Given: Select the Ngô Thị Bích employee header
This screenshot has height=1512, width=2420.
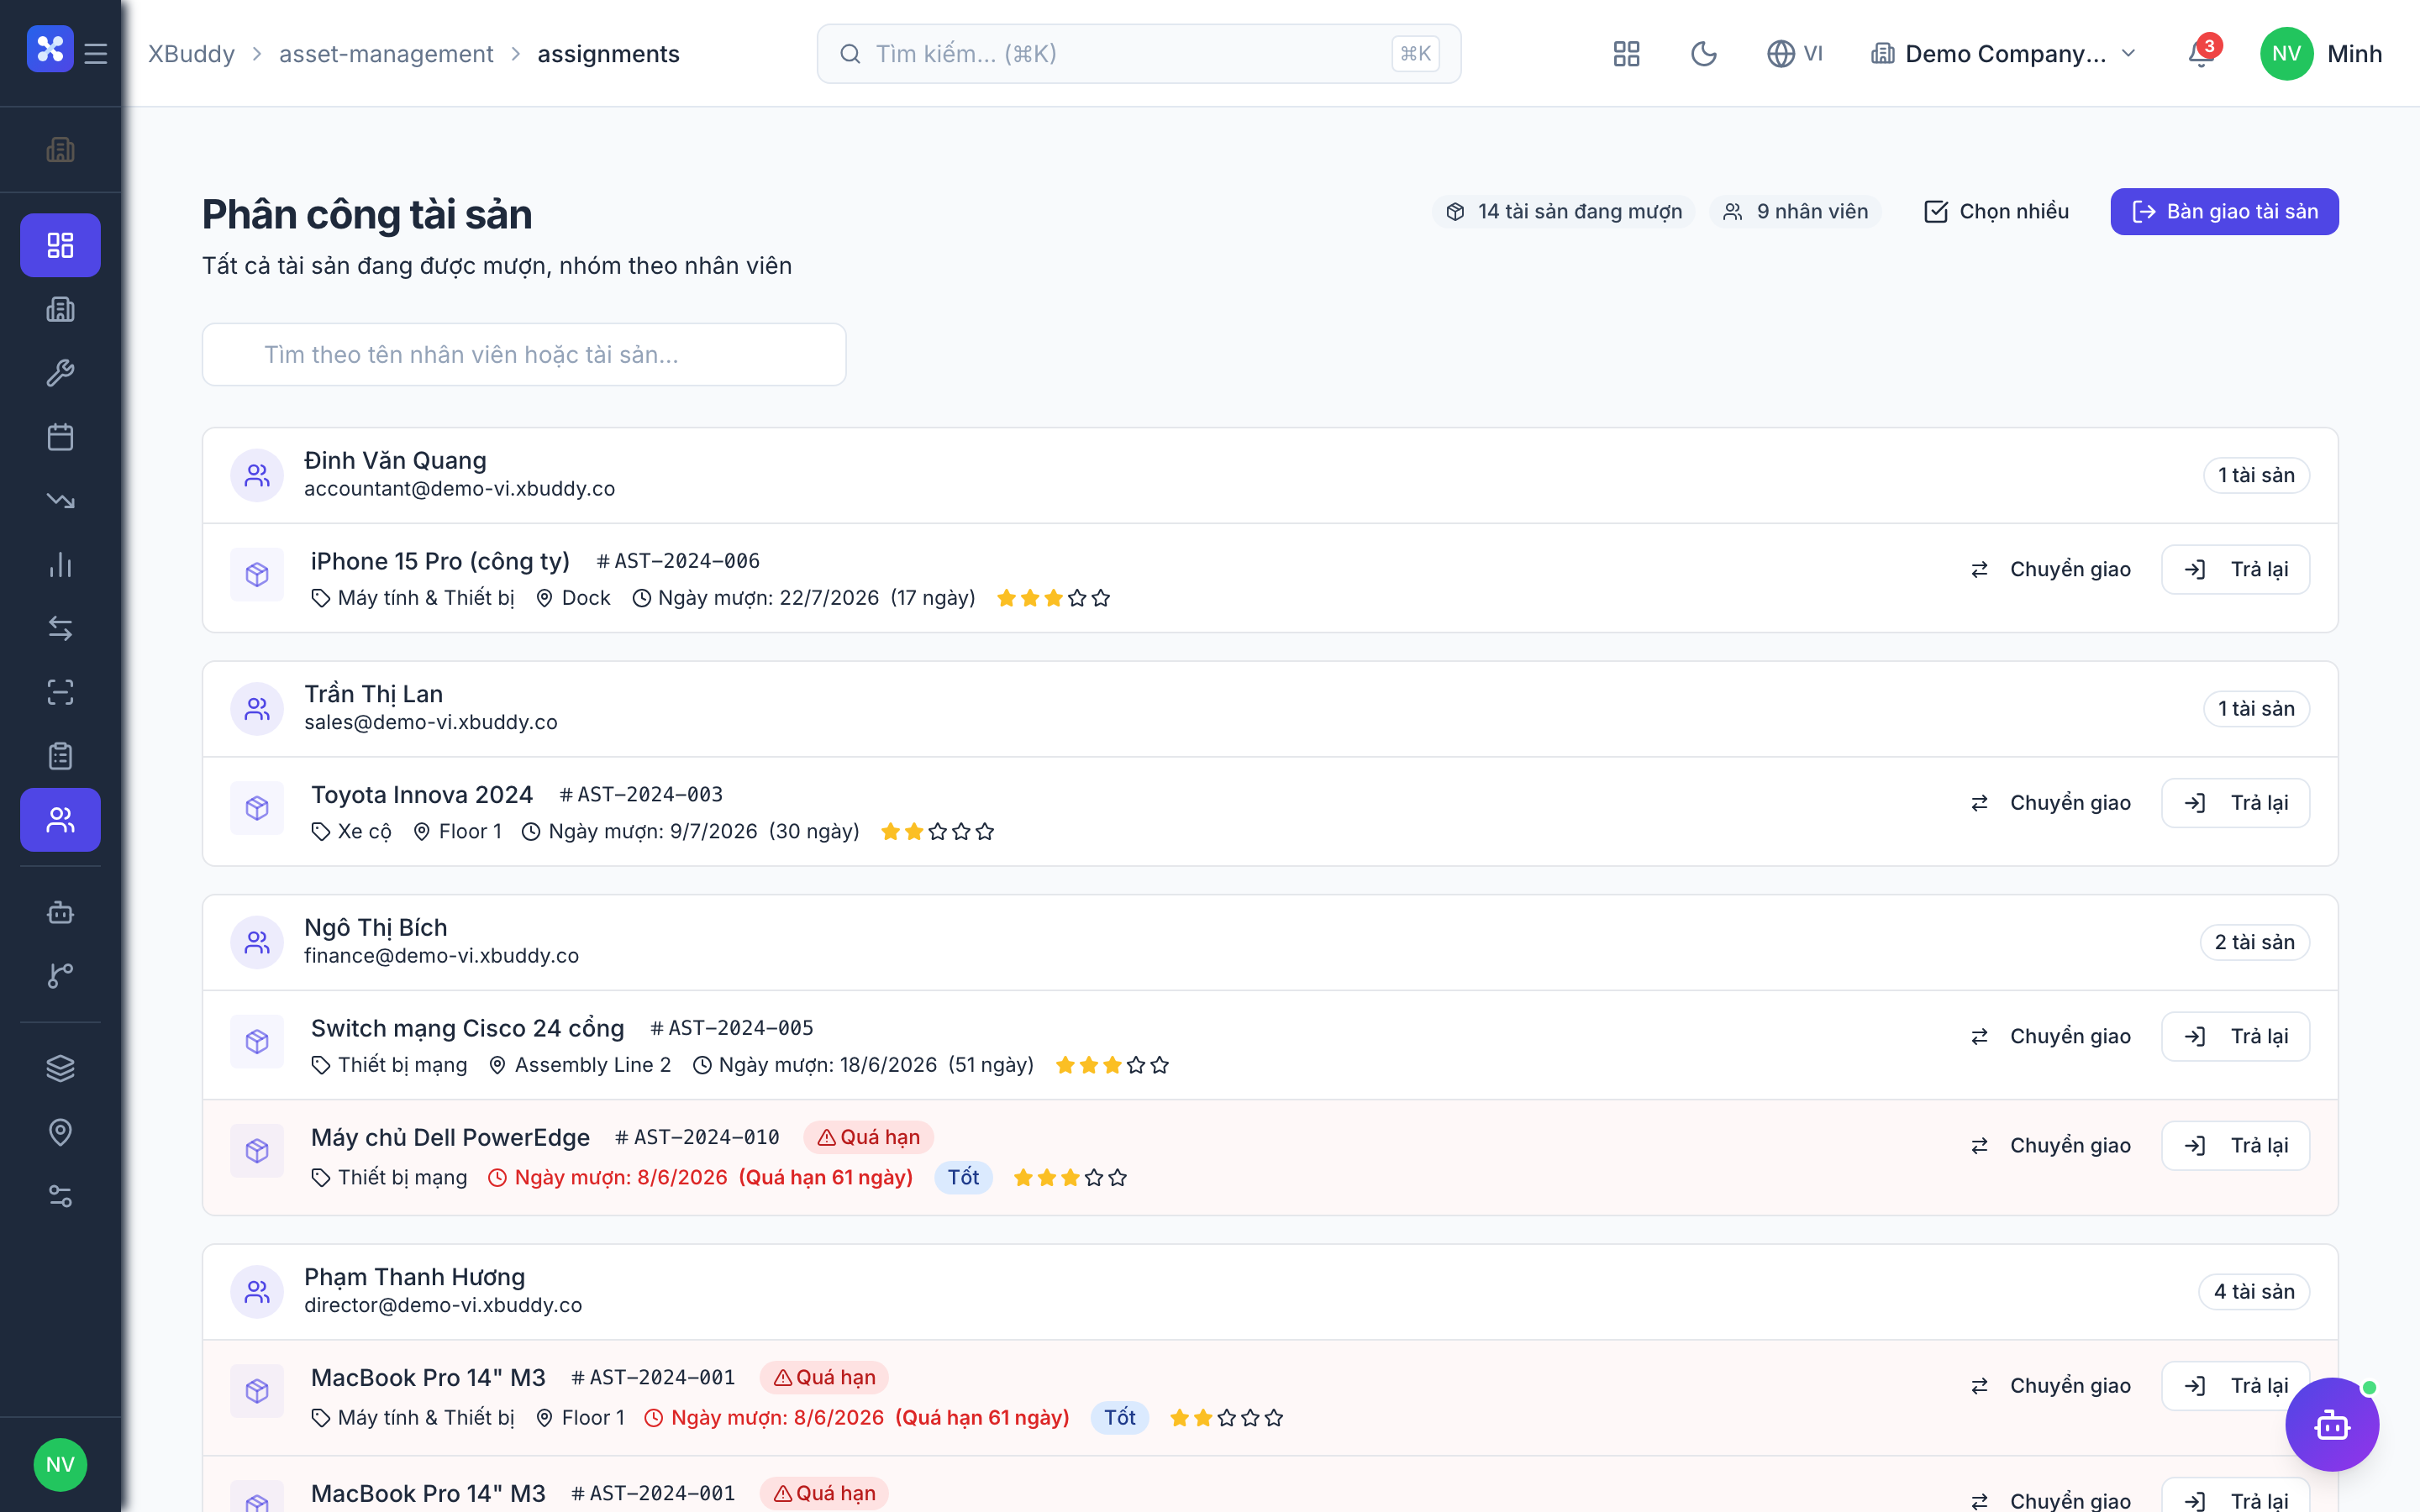Looking at the screenshot, I should click(1270, 943).
